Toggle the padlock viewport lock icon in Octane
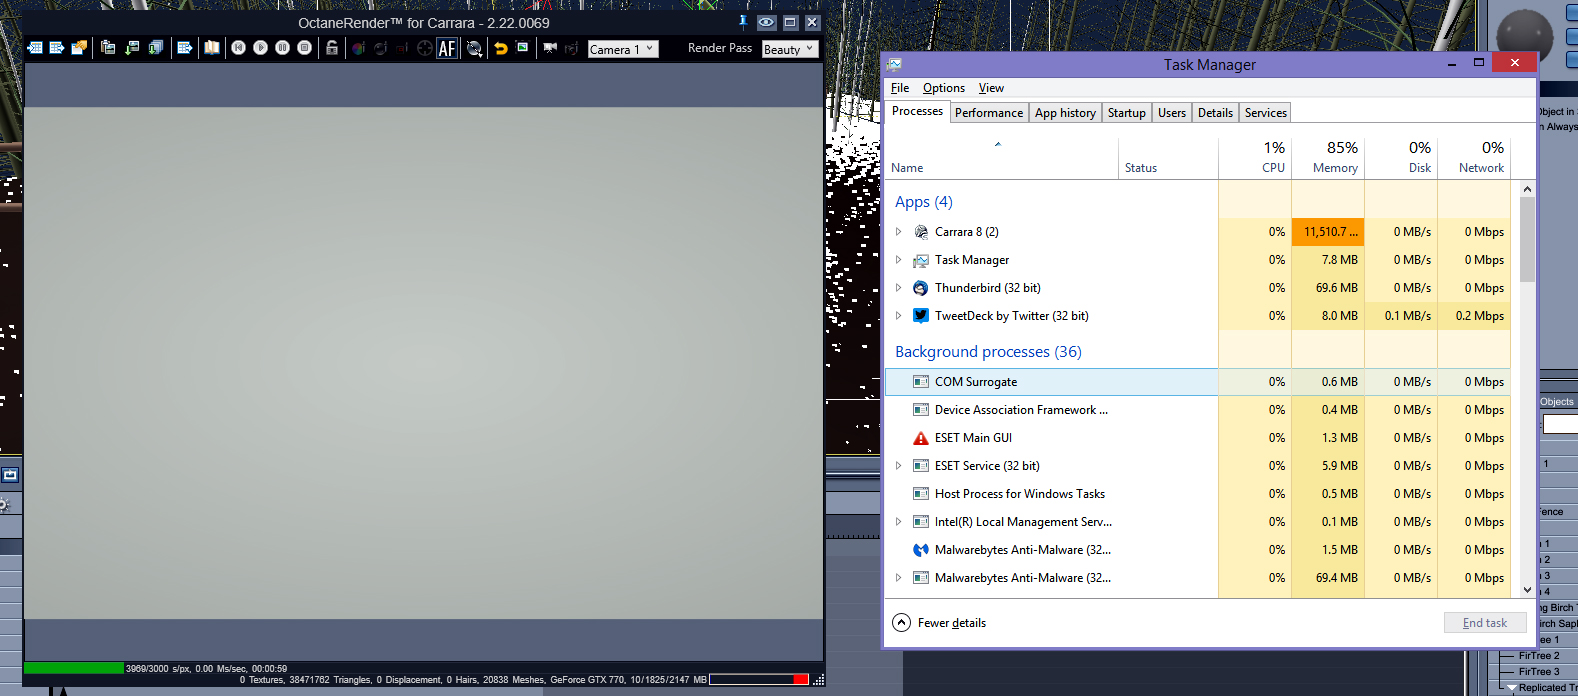1578x696 pixels. 332,48
